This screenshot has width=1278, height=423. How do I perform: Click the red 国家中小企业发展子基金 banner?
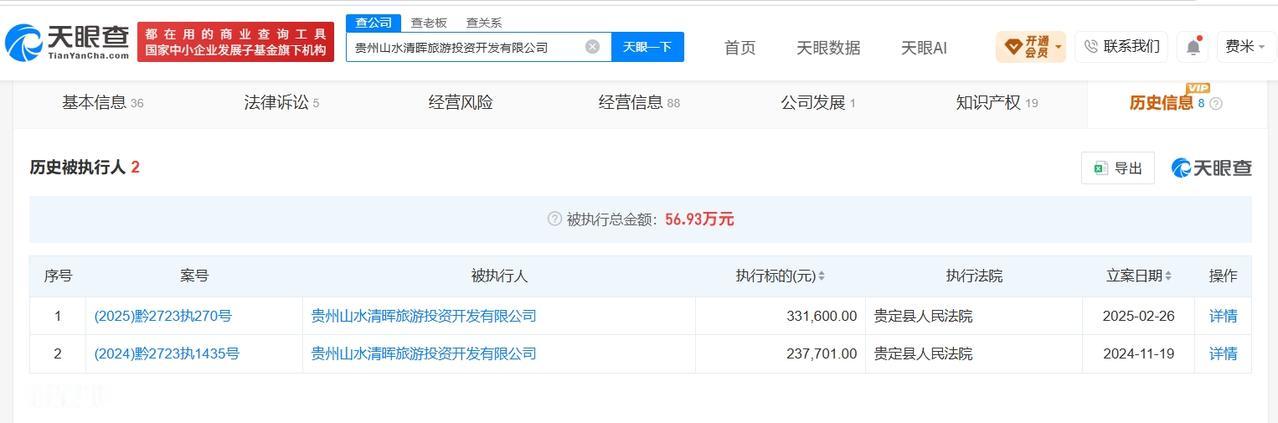tap(236, 42)
